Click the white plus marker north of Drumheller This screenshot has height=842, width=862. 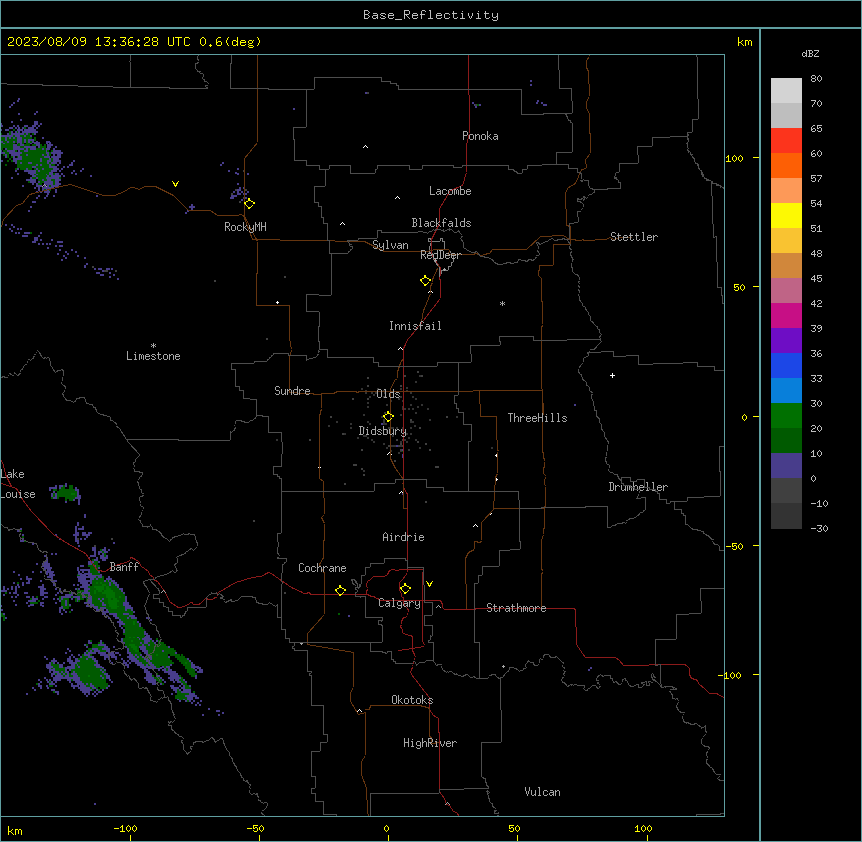point(612,375)
